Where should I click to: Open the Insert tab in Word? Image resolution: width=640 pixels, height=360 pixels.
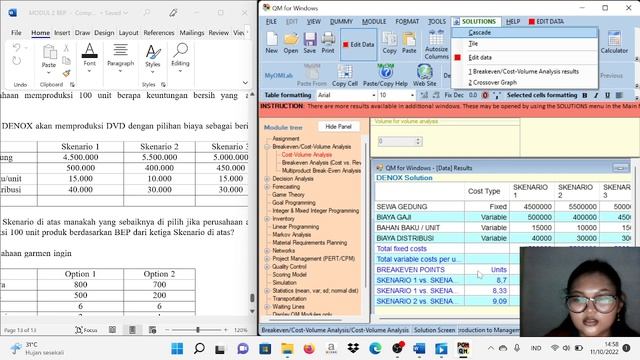(x=62, y=33)
